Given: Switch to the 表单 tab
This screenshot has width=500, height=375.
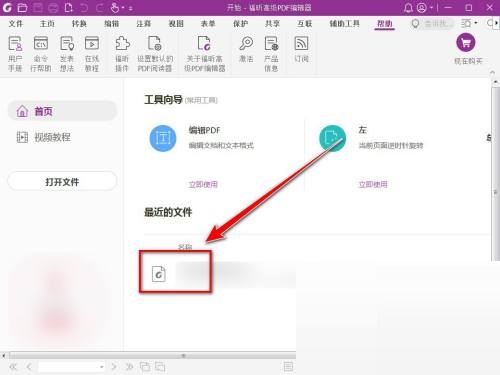Looking at the screenshot, I should [208, 24].
